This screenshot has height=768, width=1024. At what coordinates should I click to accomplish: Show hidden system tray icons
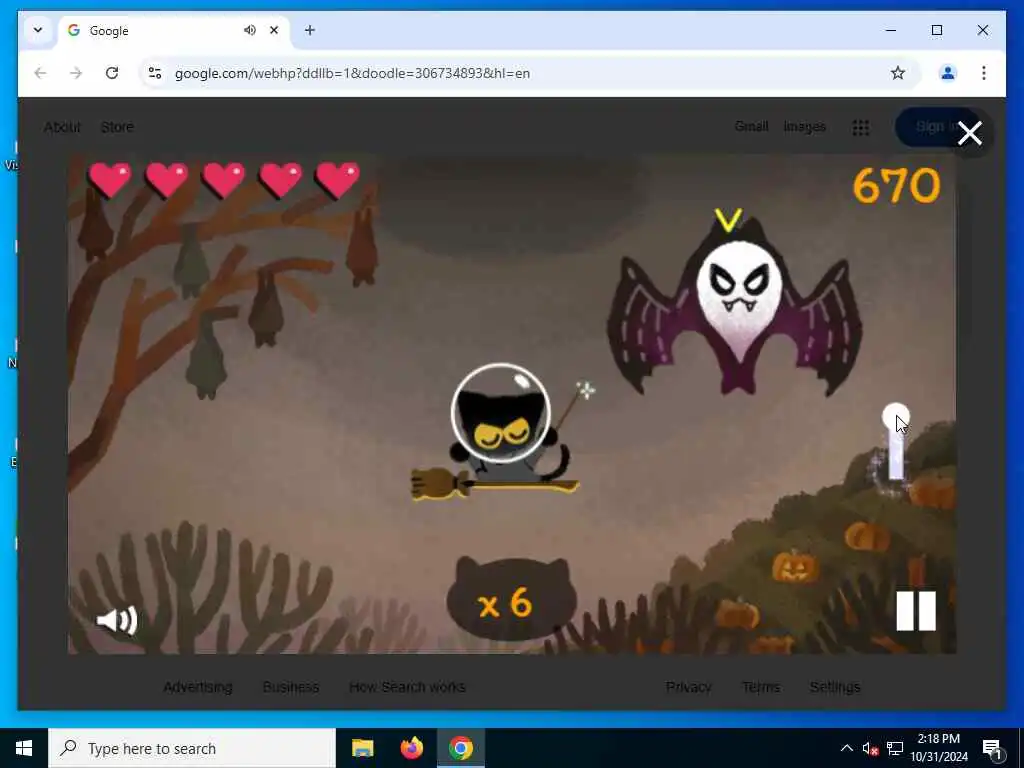point(846,748)
